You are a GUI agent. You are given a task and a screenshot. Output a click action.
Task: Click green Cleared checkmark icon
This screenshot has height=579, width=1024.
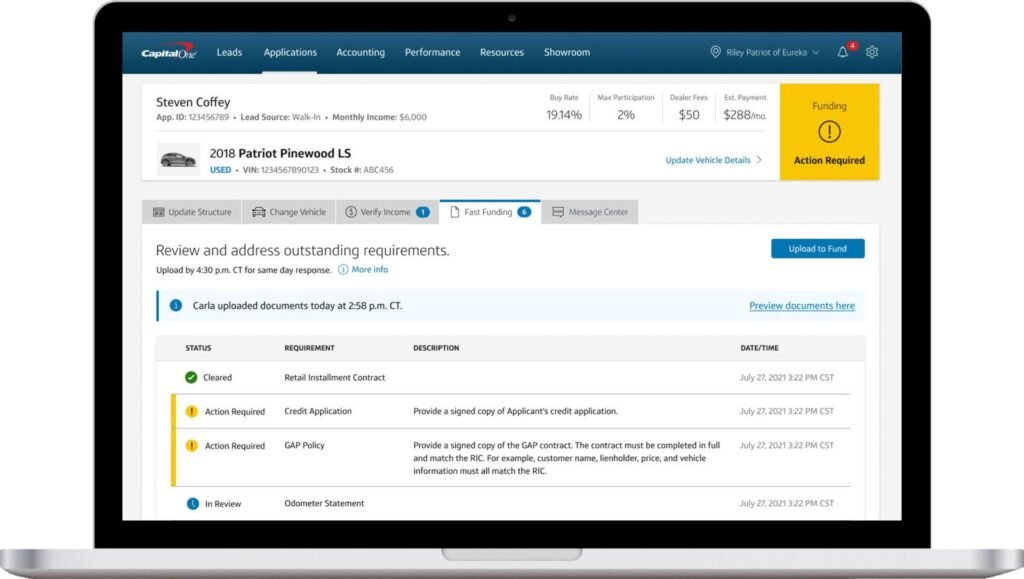coord(191,377)
